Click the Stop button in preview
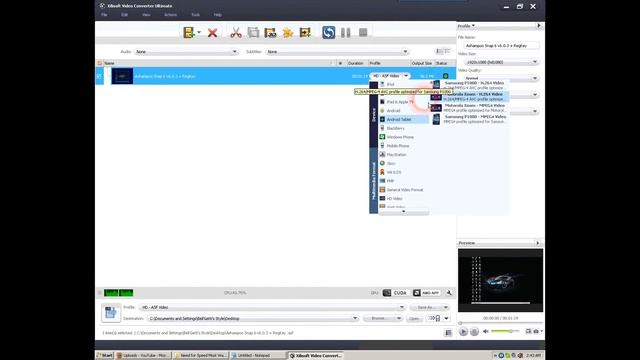 (474, 331)
